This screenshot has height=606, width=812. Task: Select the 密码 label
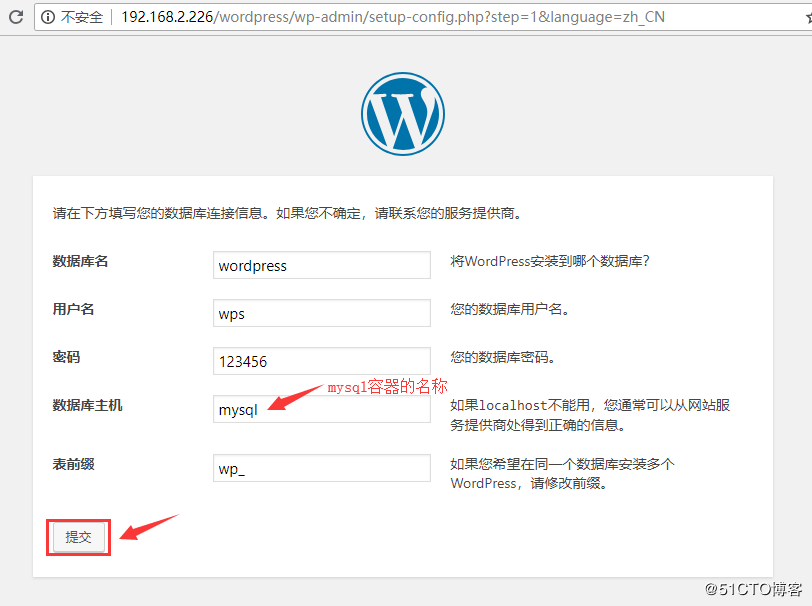[x=66, y=357]
